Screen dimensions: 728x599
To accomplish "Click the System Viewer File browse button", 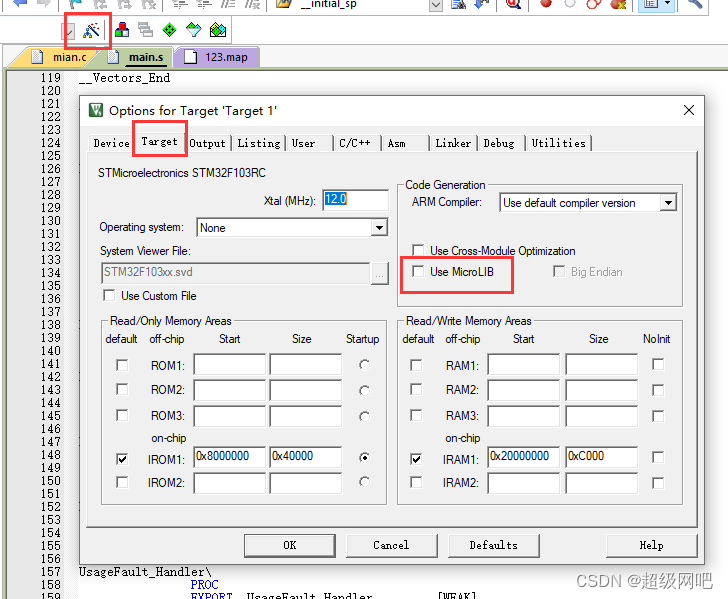I will coord(379,274).
